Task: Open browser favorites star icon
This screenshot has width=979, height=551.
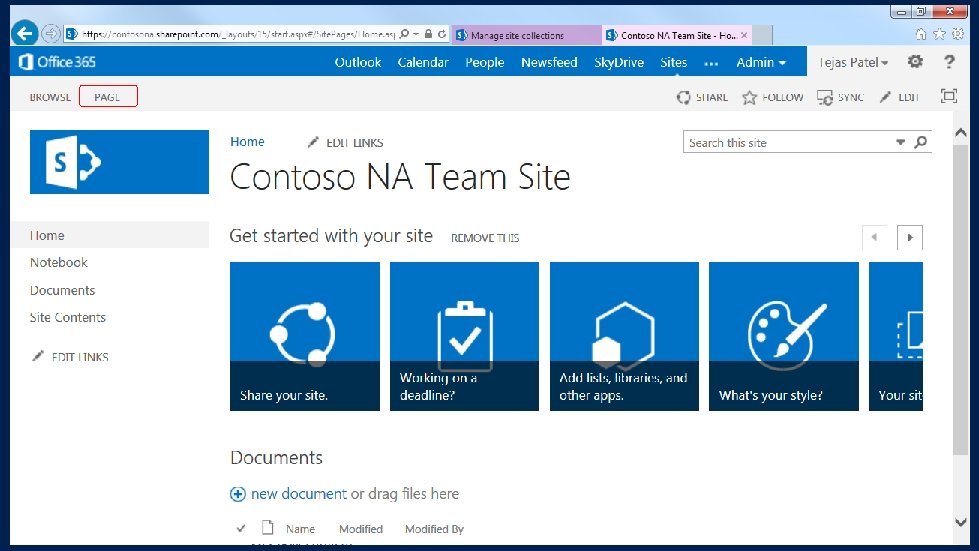Action: [939, 34]
